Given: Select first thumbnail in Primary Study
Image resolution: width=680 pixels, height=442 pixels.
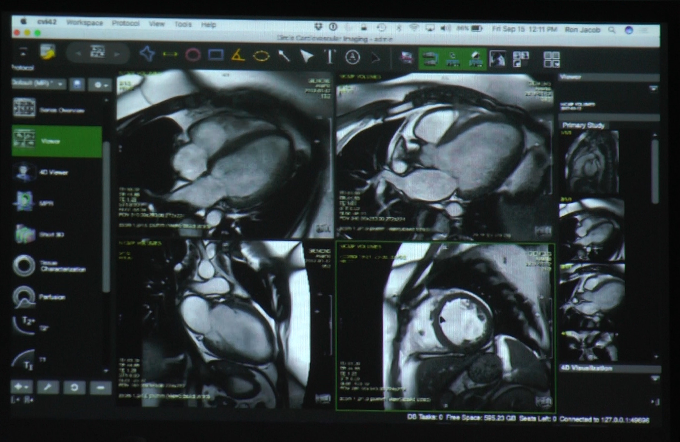Looking at the screenshot, I should 590,162.
